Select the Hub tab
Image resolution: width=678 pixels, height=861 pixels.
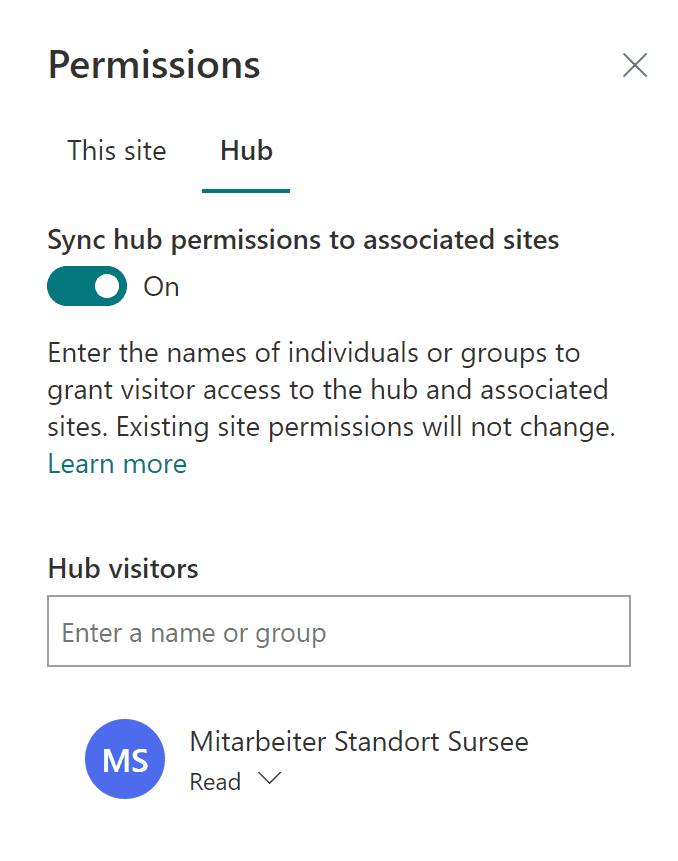pos(246,150)
